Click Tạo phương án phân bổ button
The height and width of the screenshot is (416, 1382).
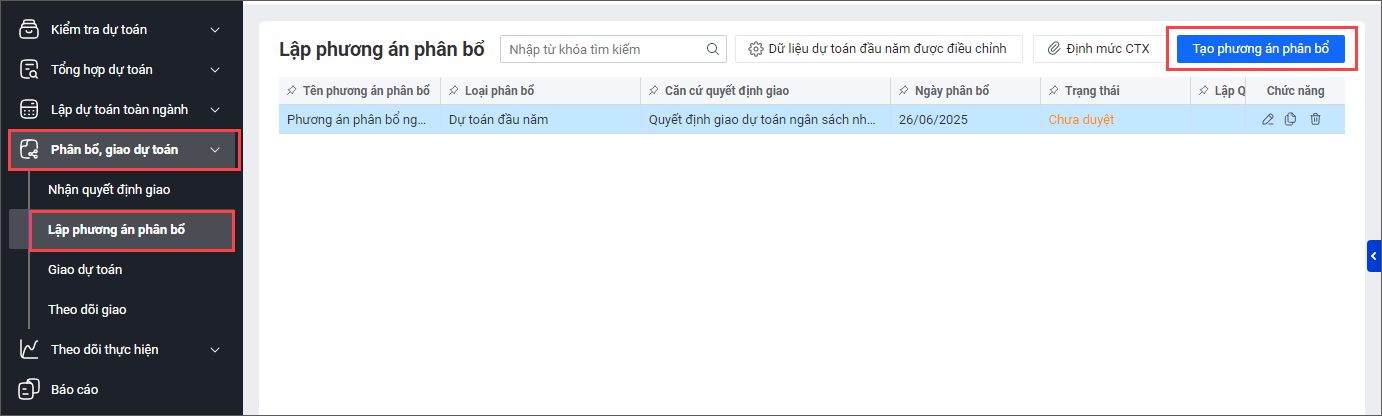click(1260, 48)
